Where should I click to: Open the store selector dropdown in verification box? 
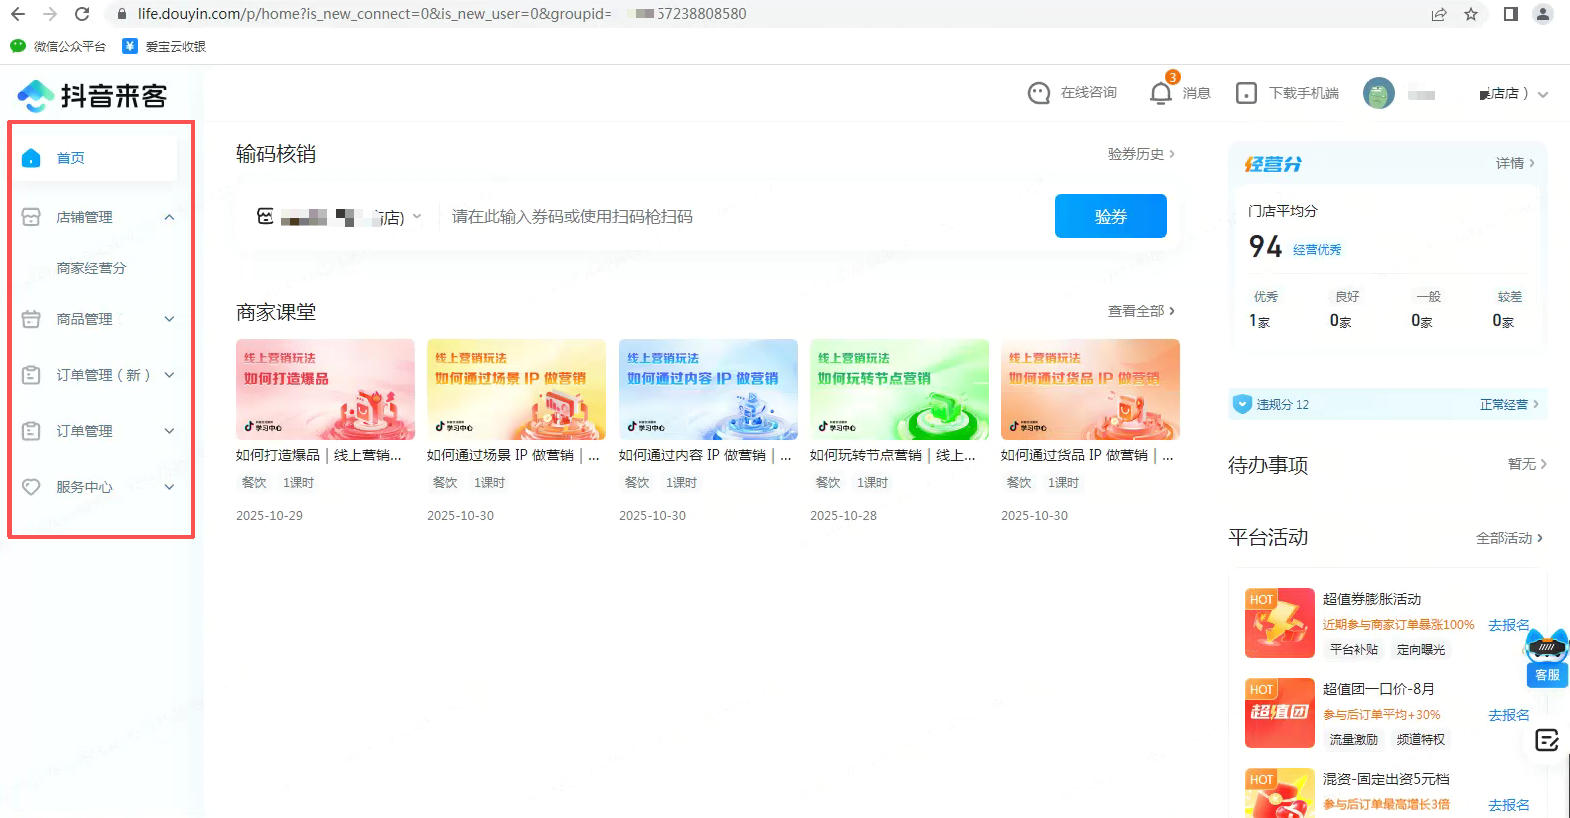(x=417, y=217)
